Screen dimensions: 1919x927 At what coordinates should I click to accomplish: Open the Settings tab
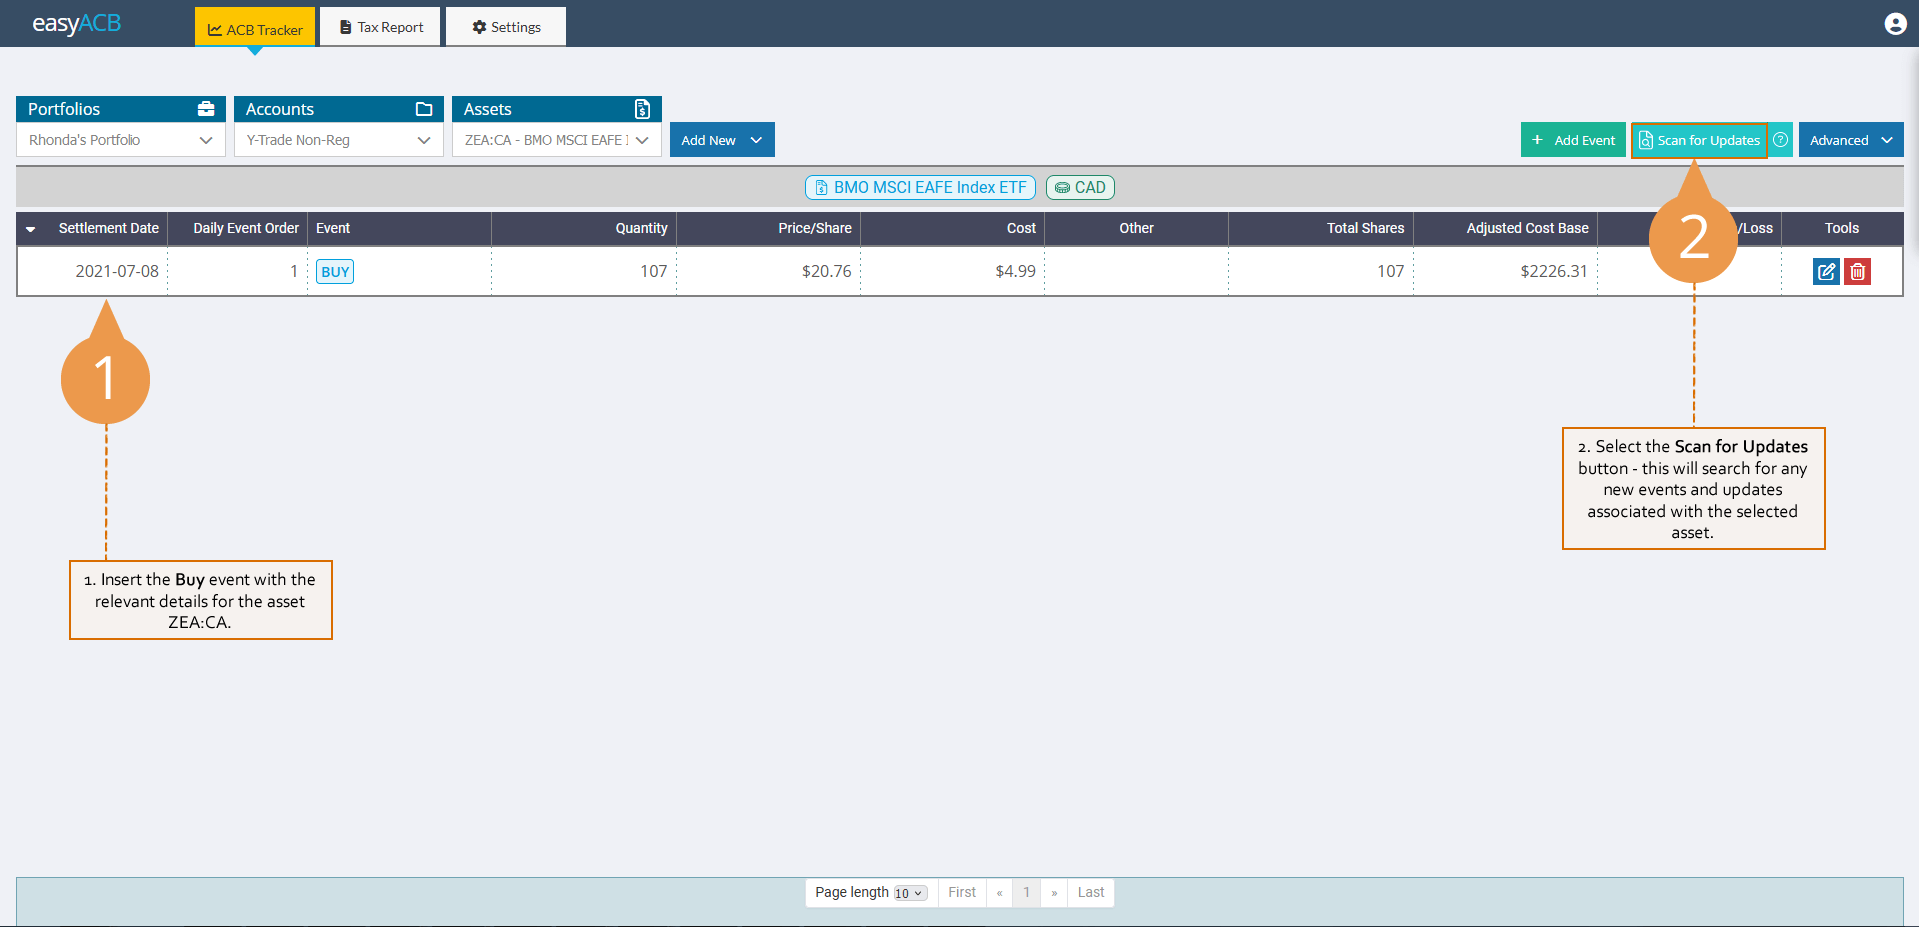pos(505,26)
